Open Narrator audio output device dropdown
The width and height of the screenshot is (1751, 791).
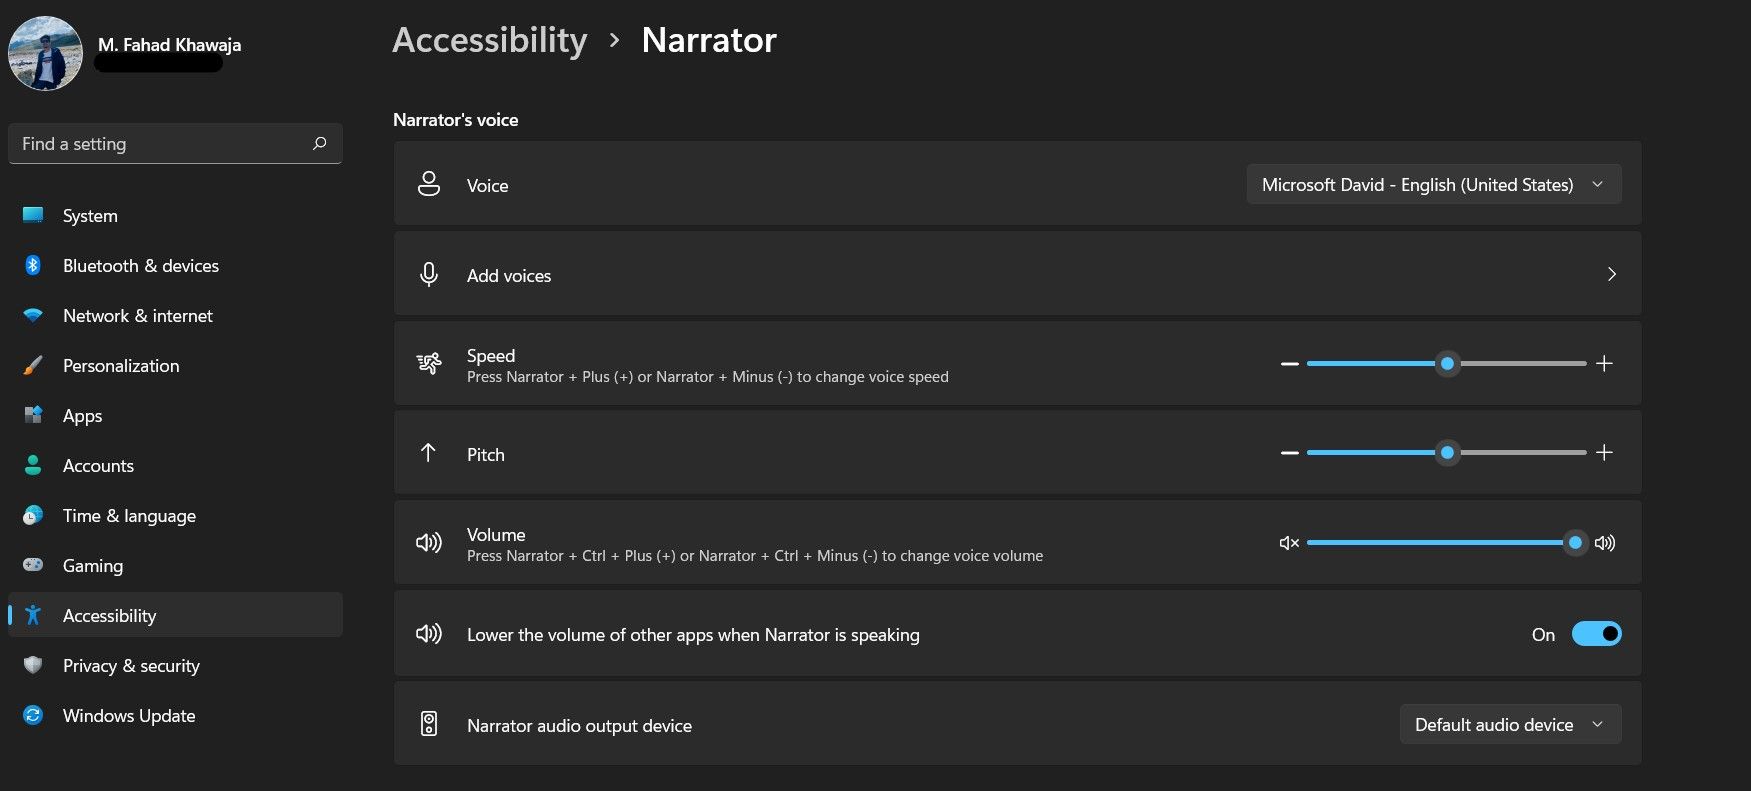(1510, 725)
